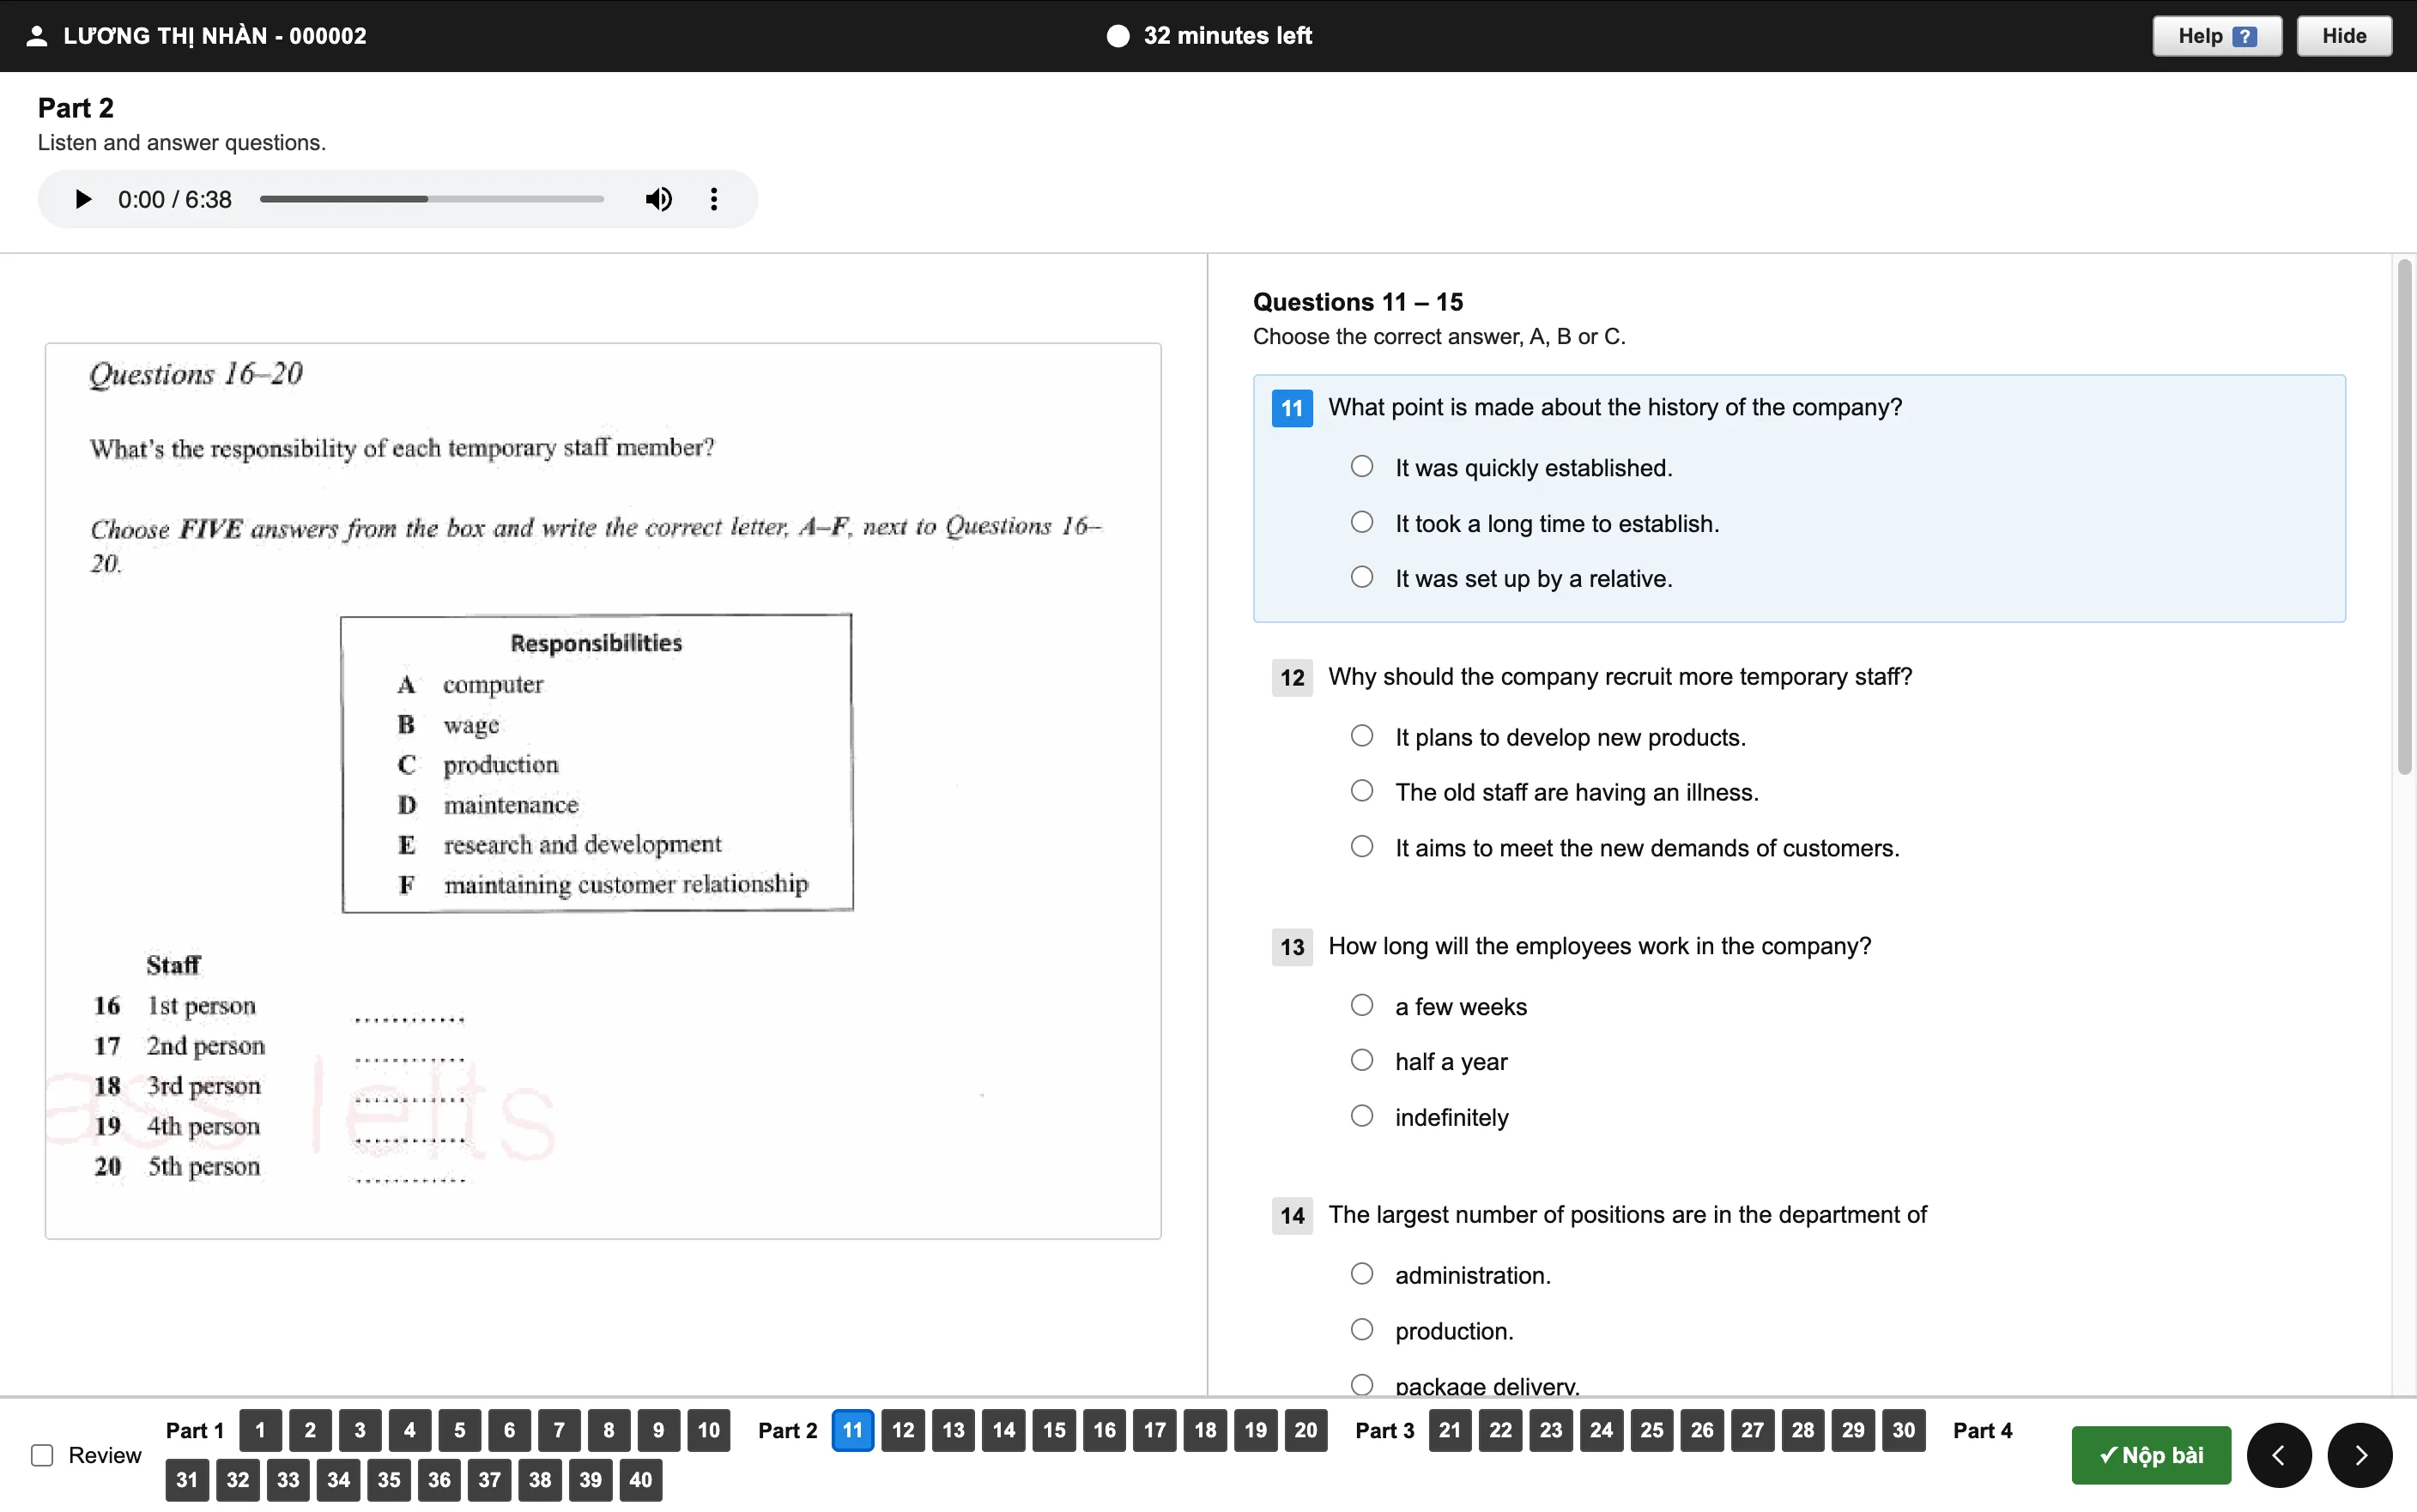Go to previous question with left arrow

tap(2278, 1455)
